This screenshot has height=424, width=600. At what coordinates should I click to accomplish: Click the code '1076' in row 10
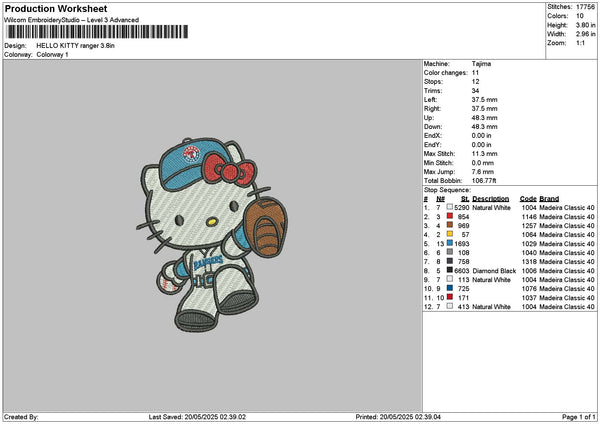point(529,289)
